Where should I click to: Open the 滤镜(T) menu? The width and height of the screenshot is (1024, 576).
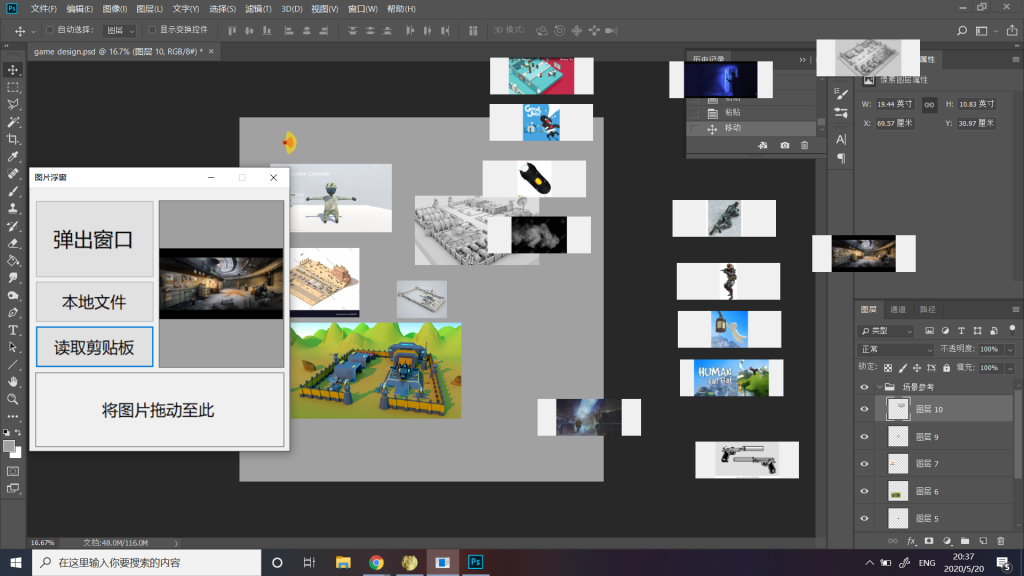tap(258, 9)
